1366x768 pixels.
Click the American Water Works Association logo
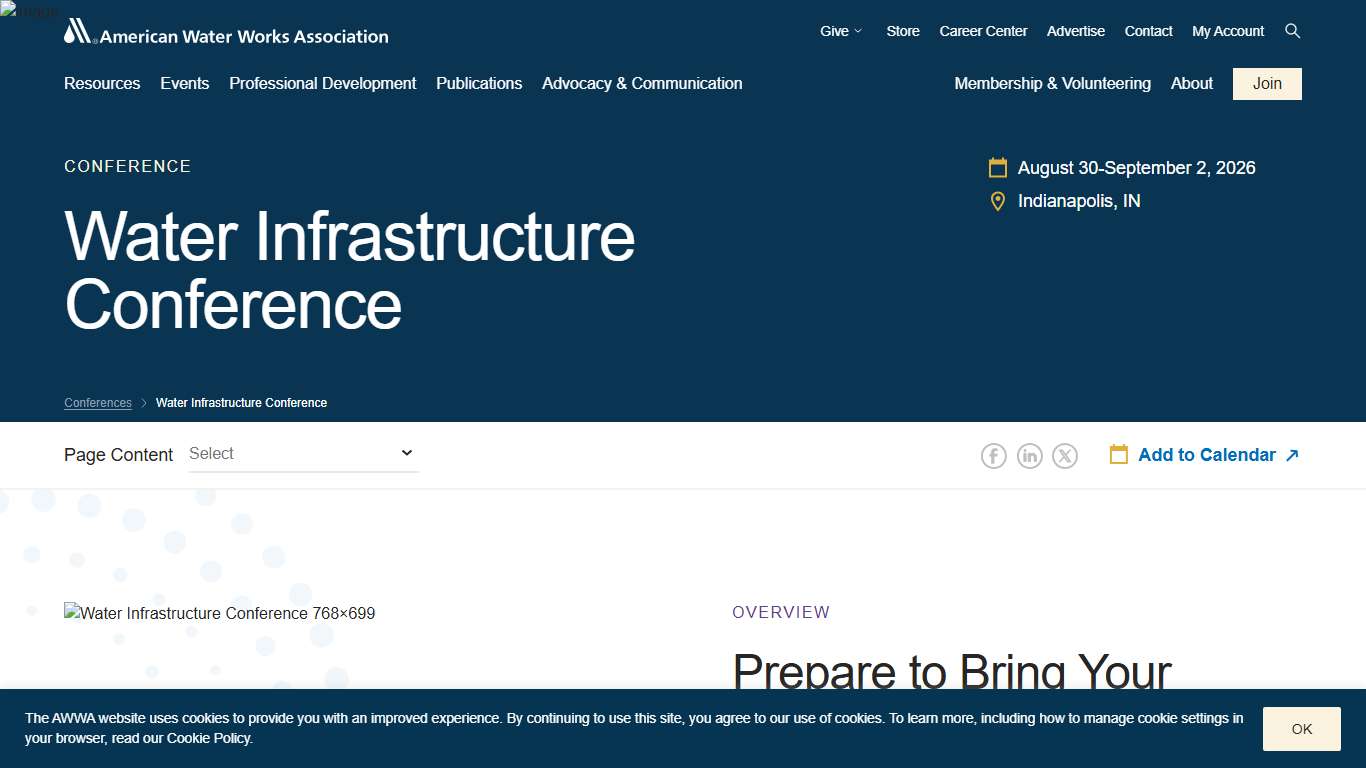click(226, 34)
